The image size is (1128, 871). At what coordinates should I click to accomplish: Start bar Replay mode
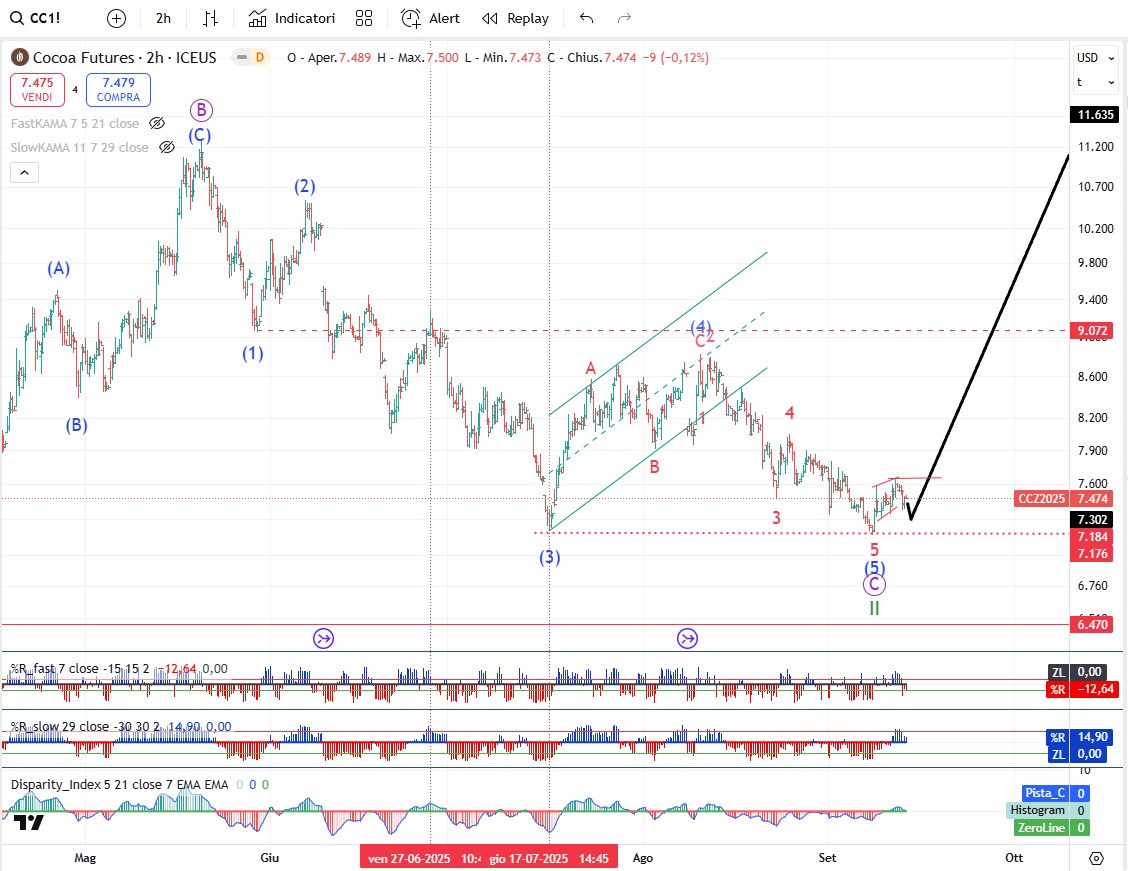click(516, 19)
